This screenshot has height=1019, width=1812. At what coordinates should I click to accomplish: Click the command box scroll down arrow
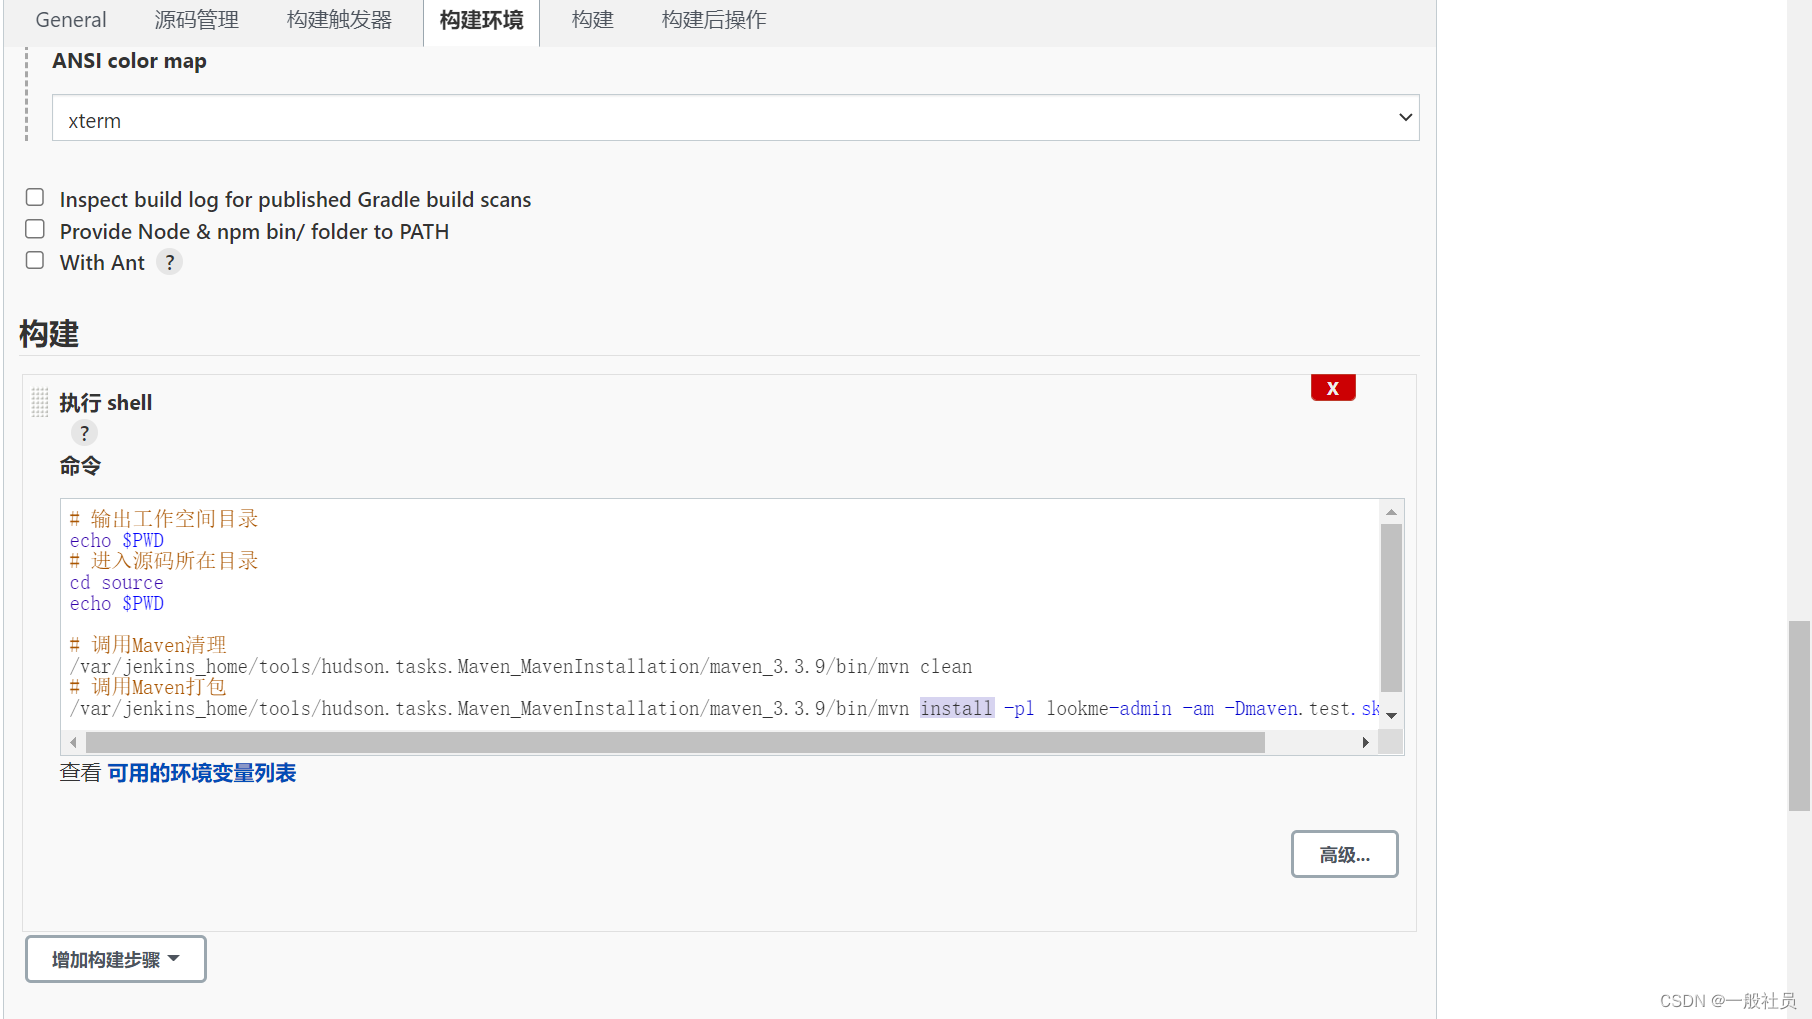(1391, 716)
